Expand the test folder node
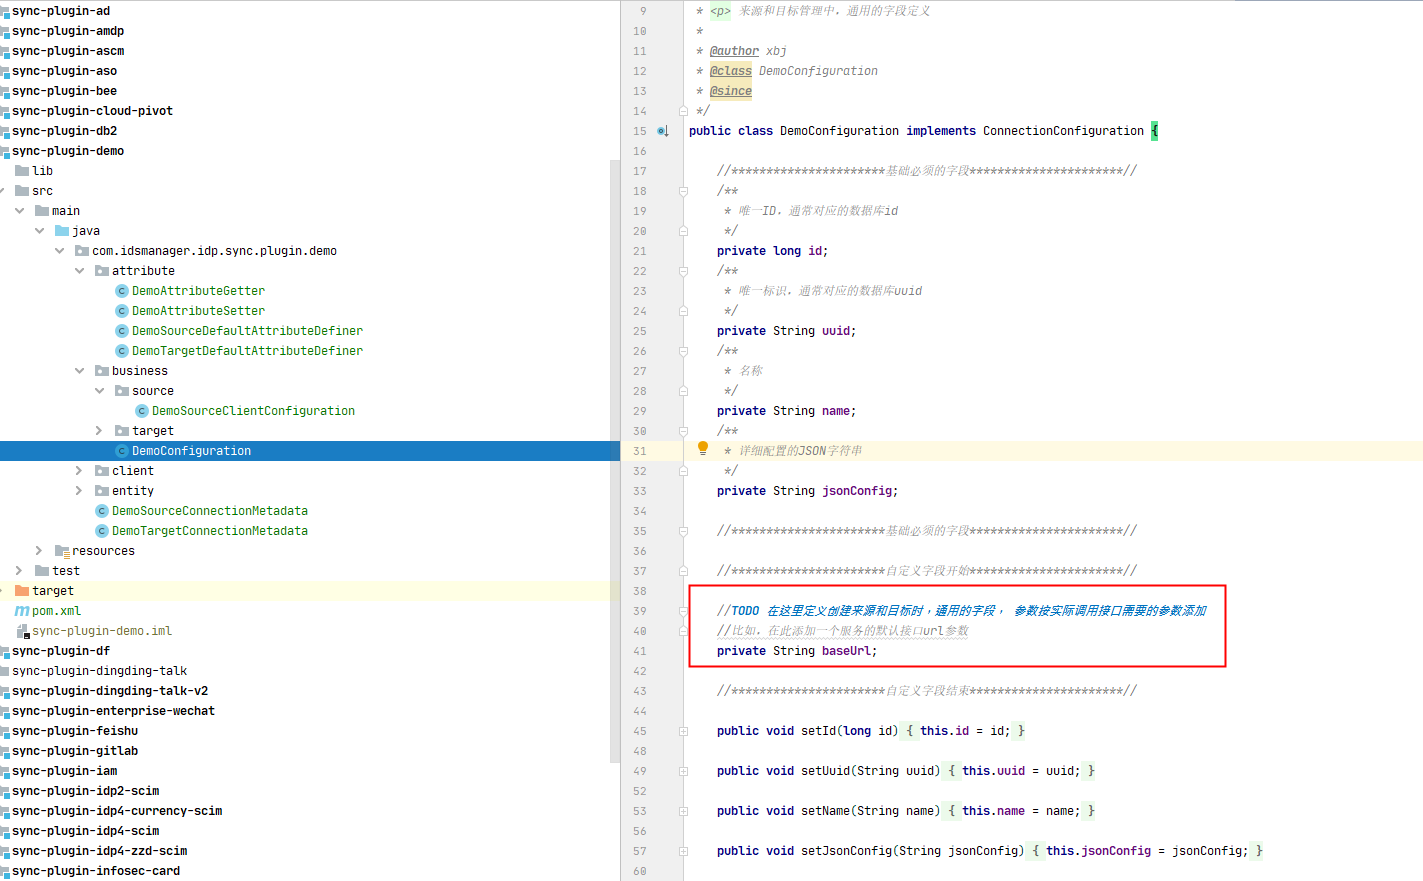This screenshot has width=1423, height=881. [x=19, y=571]
